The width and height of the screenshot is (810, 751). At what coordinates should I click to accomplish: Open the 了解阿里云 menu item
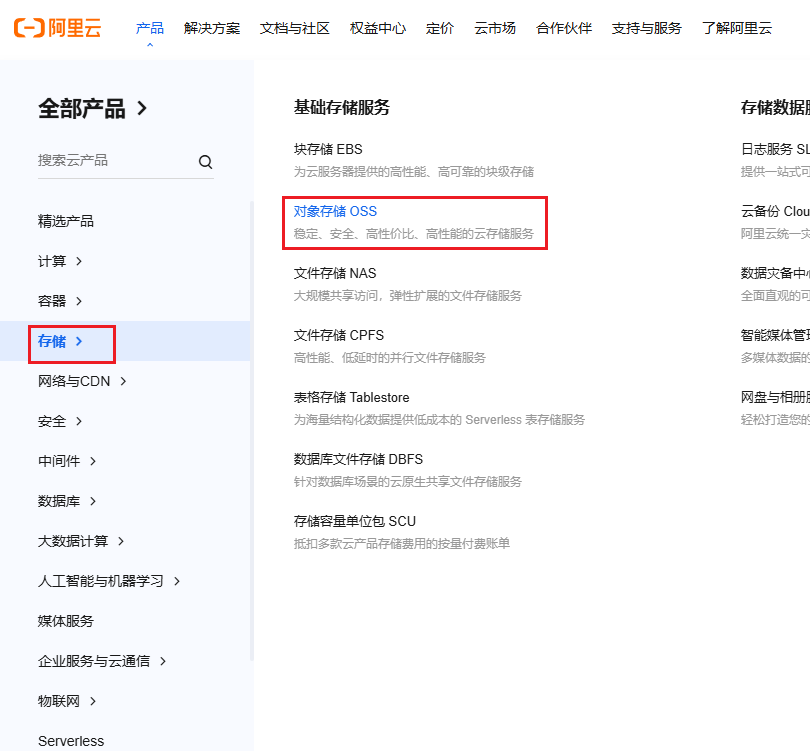click(x=737, y=28)
